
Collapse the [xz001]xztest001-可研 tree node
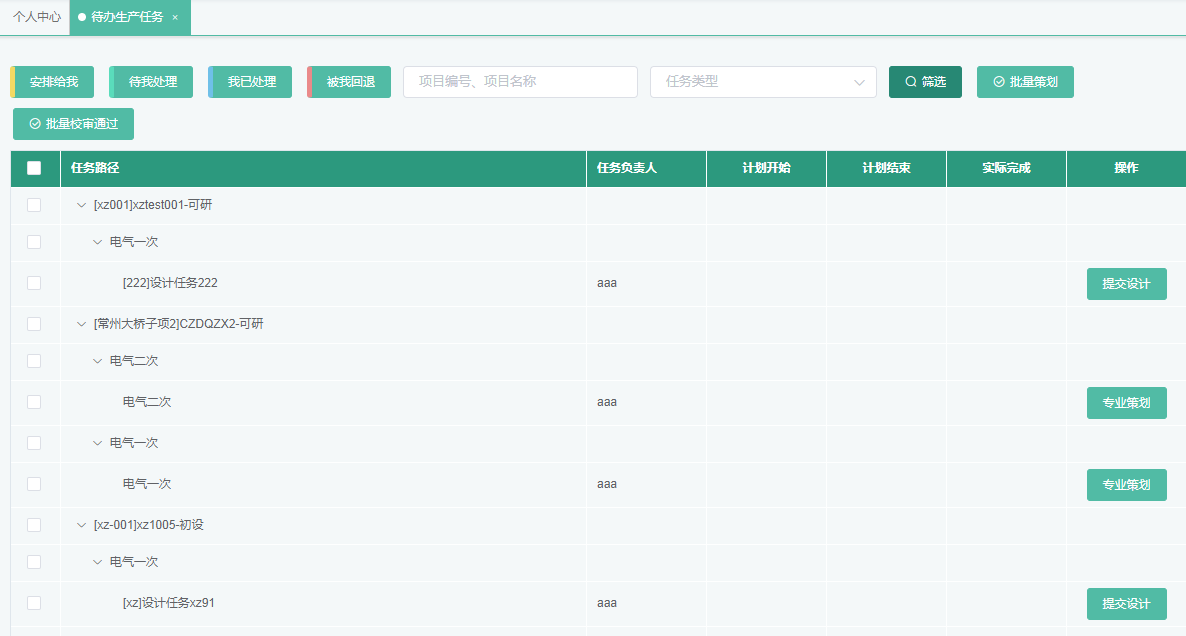tap(82, 205)
